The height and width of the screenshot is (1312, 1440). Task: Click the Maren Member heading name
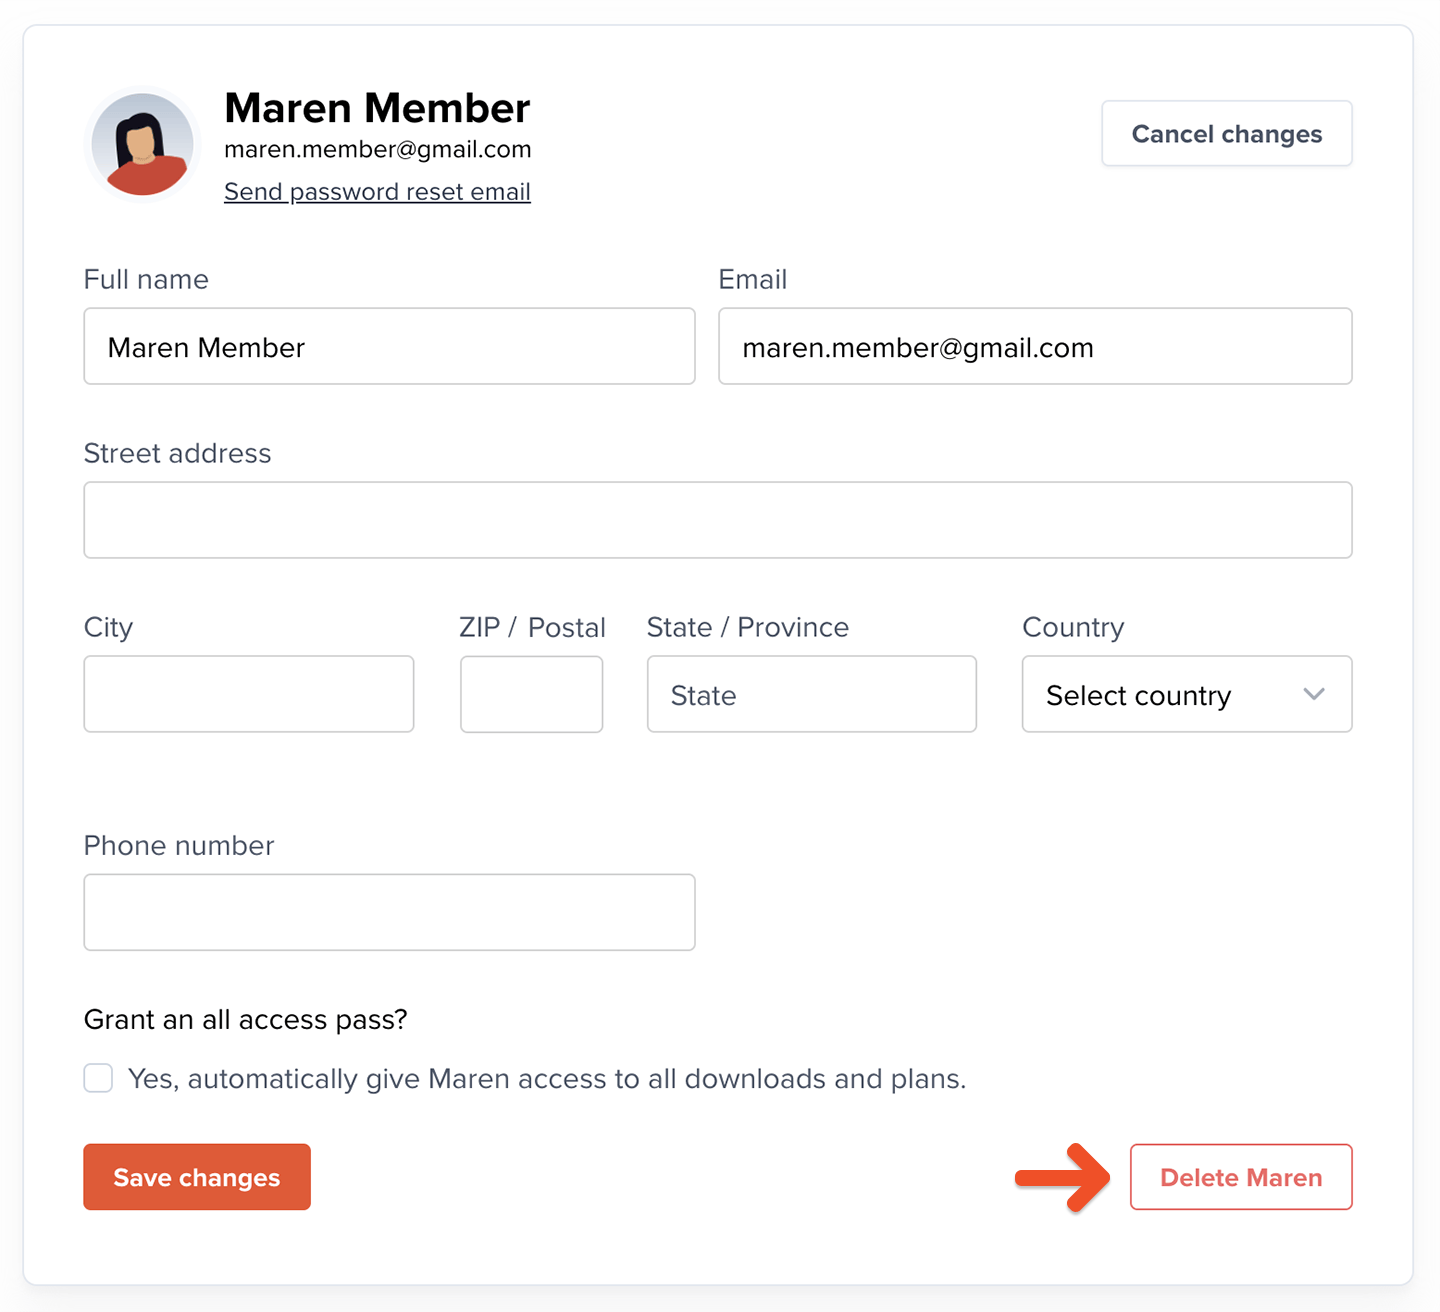click(x=377, y=108)
